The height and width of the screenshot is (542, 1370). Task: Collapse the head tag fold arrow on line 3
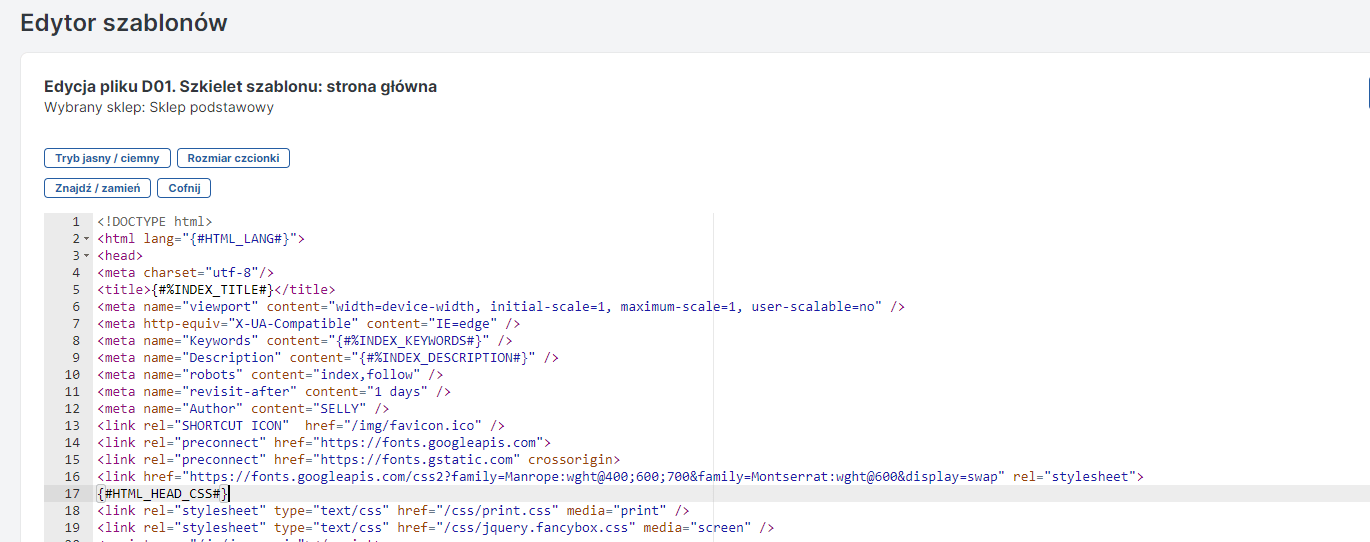[x=87, y=256]
